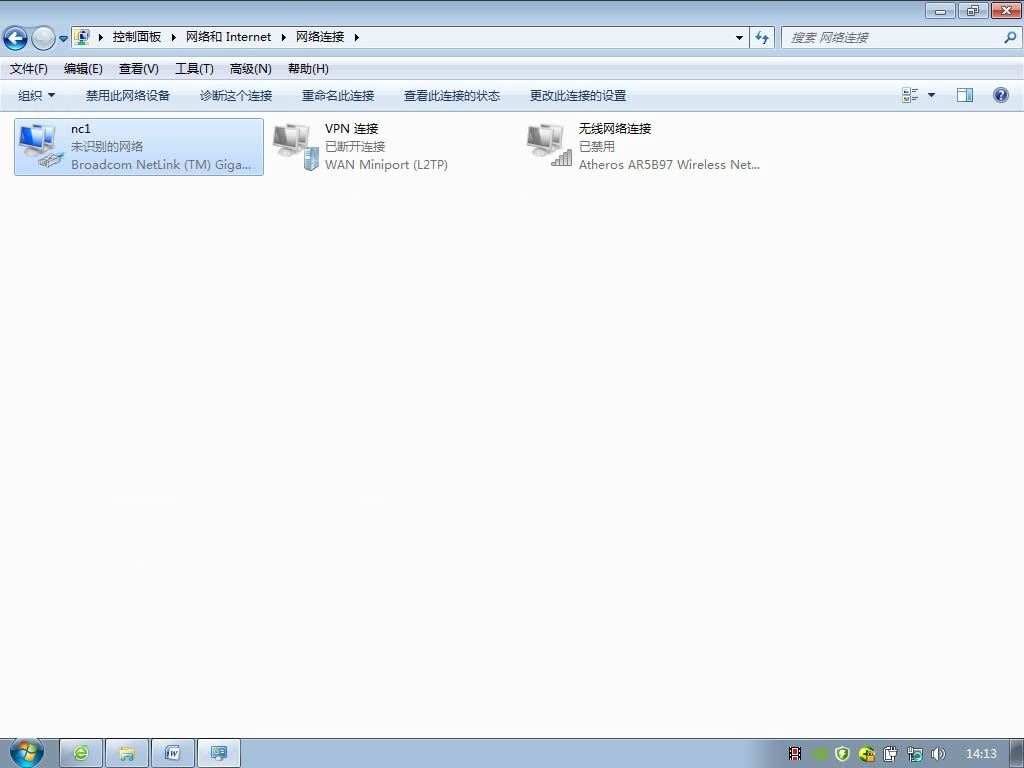Click the volume speaker tray icon

point(938,754)
